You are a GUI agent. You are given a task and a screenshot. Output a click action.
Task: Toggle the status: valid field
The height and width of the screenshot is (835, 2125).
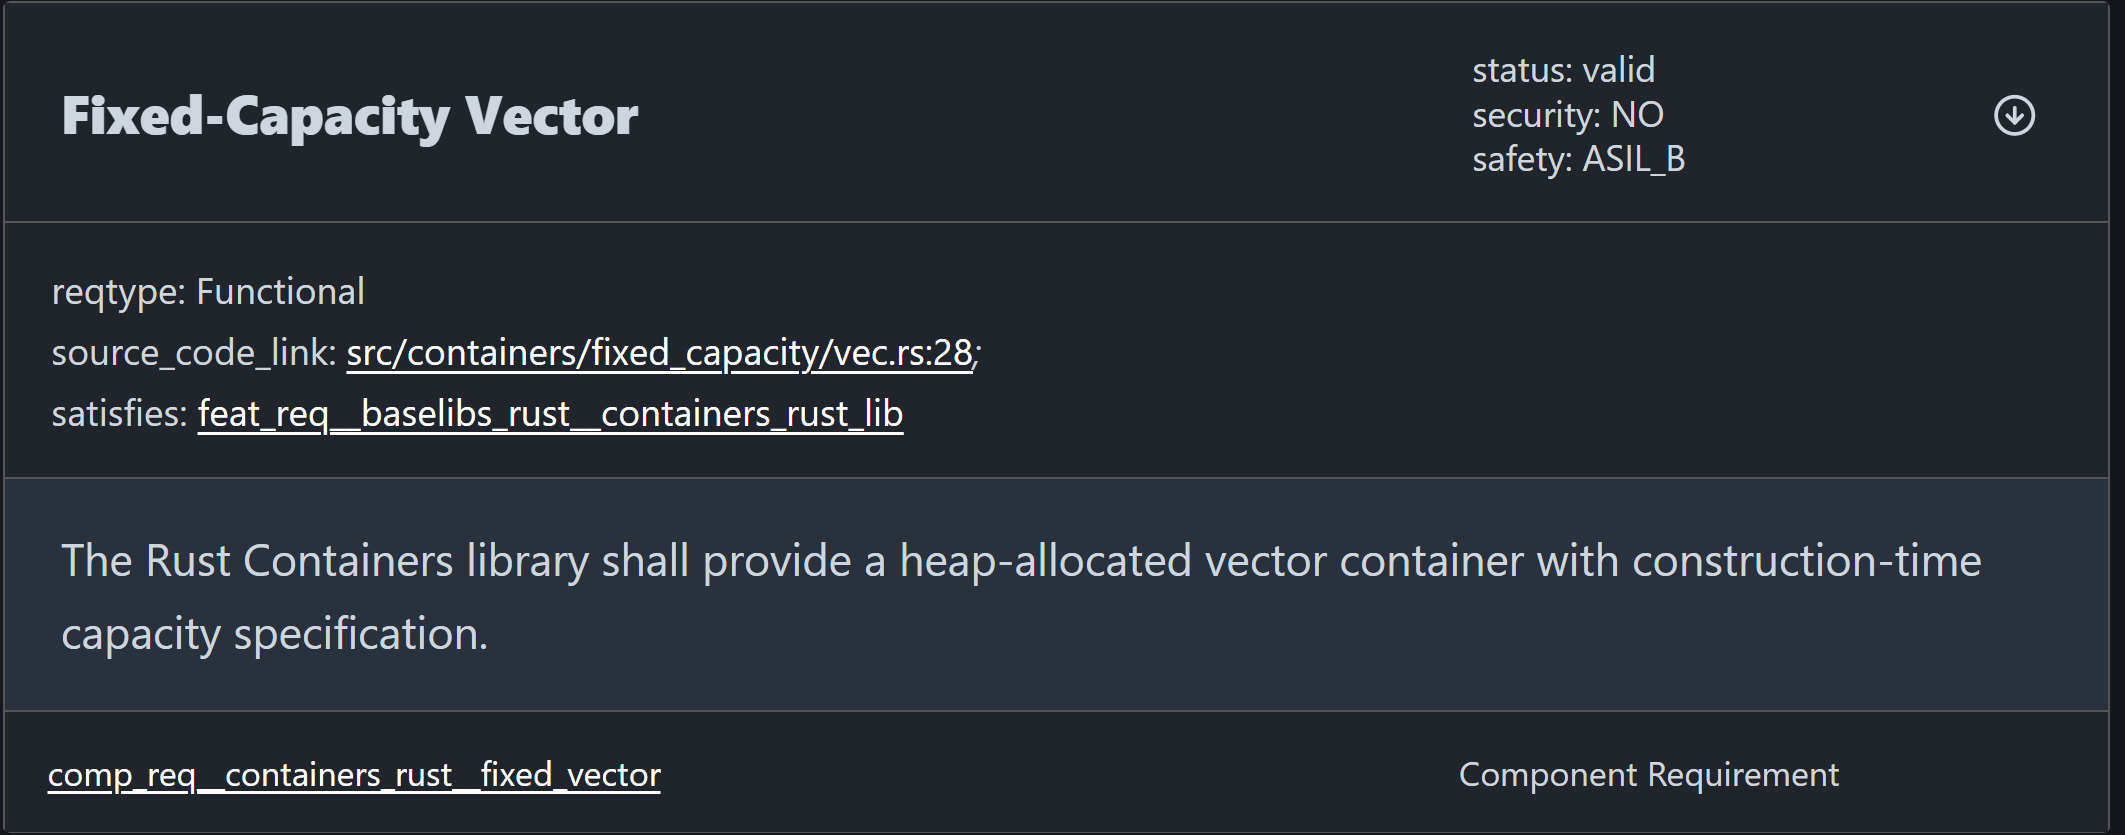1563,69
